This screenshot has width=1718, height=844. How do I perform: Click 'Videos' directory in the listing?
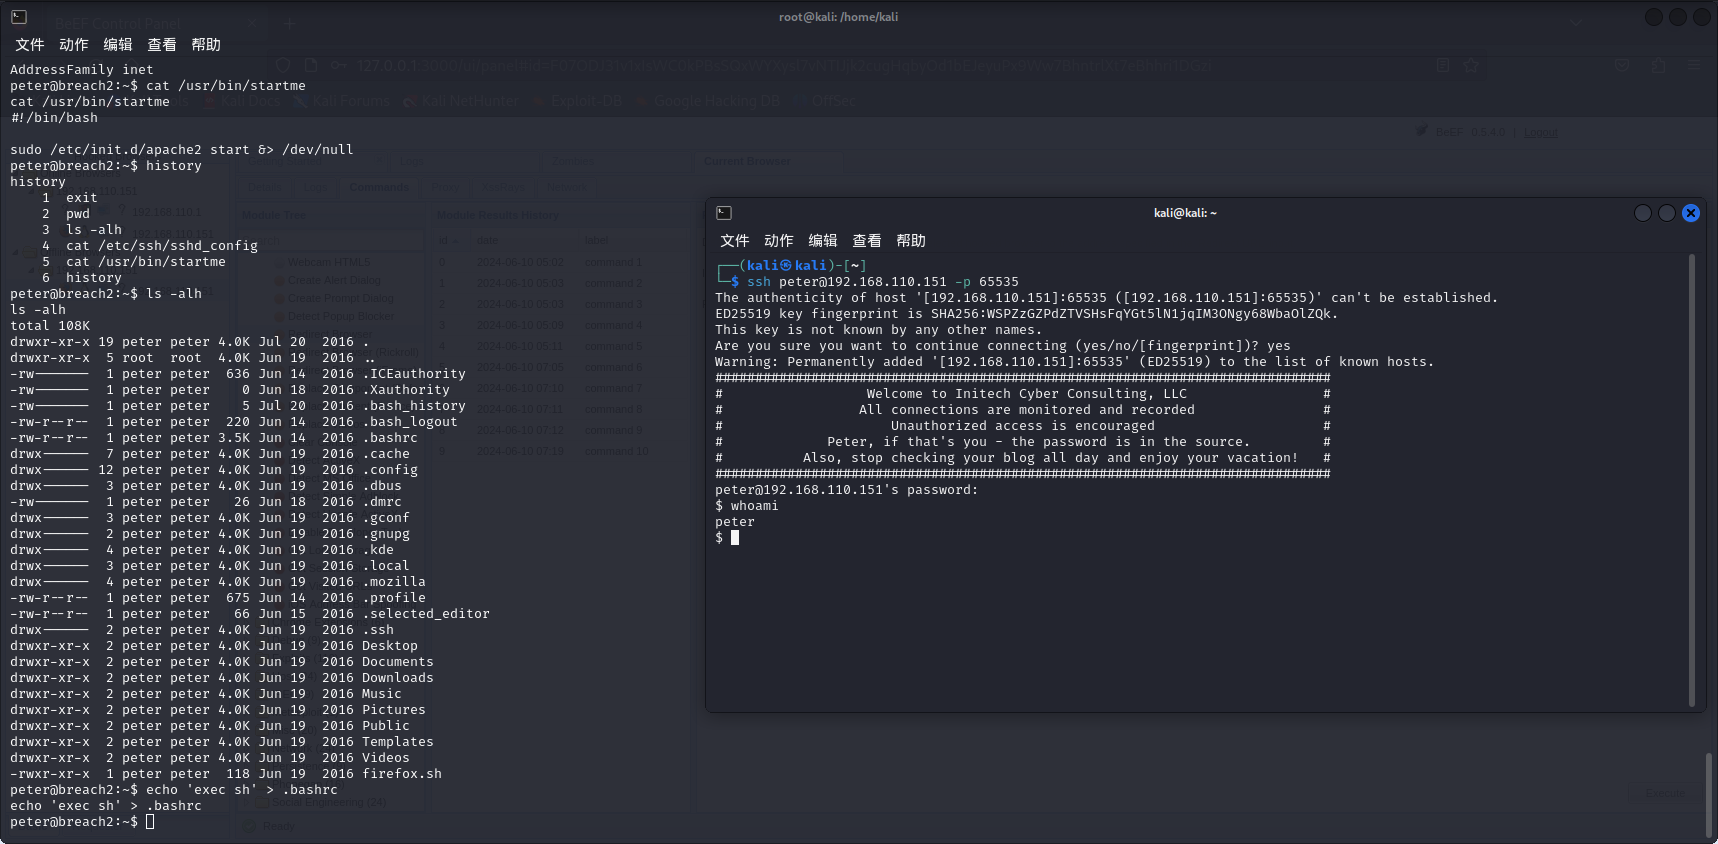tap(386, 758)
